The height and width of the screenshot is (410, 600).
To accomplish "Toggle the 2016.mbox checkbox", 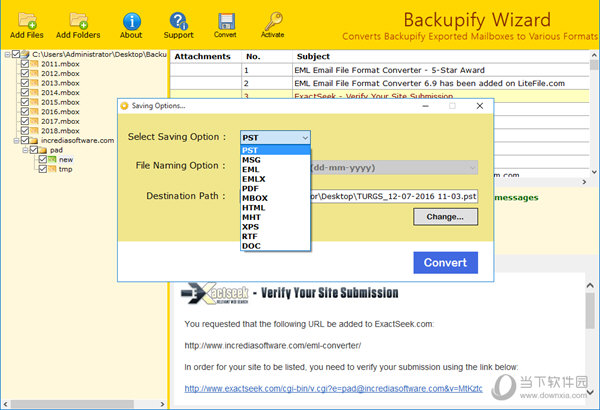I will (25, 111).
